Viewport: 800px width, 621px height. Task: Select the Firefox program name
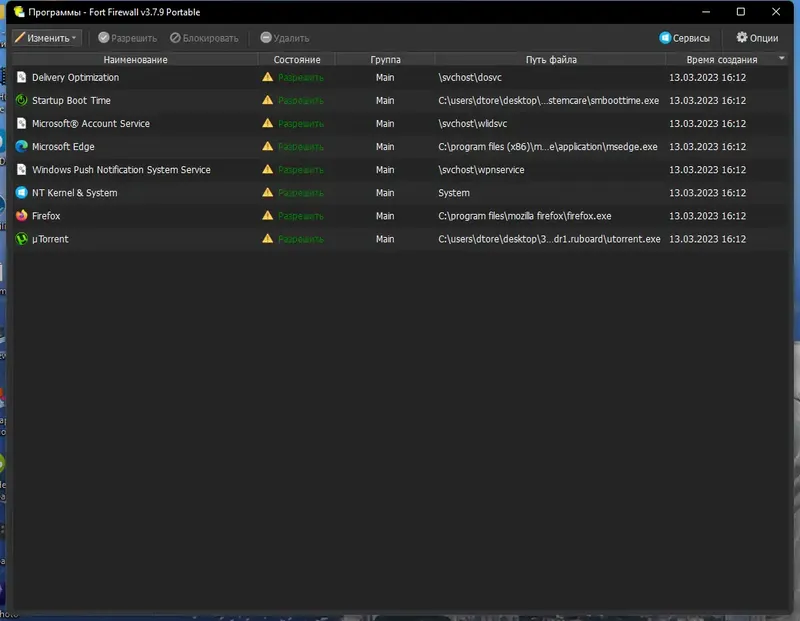46,216
